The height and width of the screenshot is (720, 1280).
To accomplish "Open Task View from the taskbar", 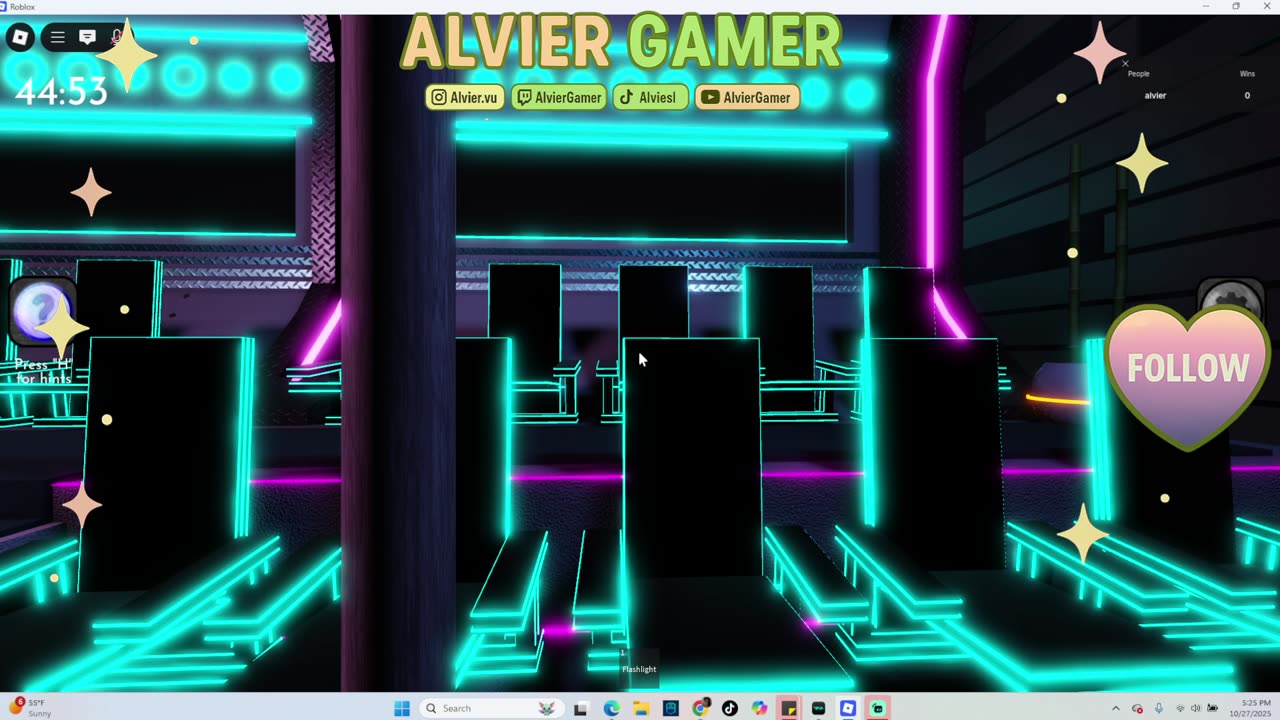I will tap(580, 708).
